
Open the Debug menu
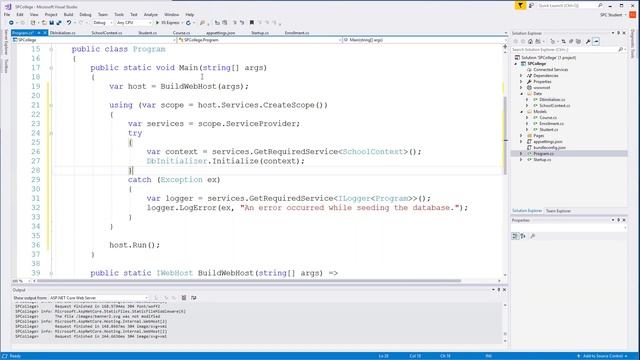(x=85, y=15)
